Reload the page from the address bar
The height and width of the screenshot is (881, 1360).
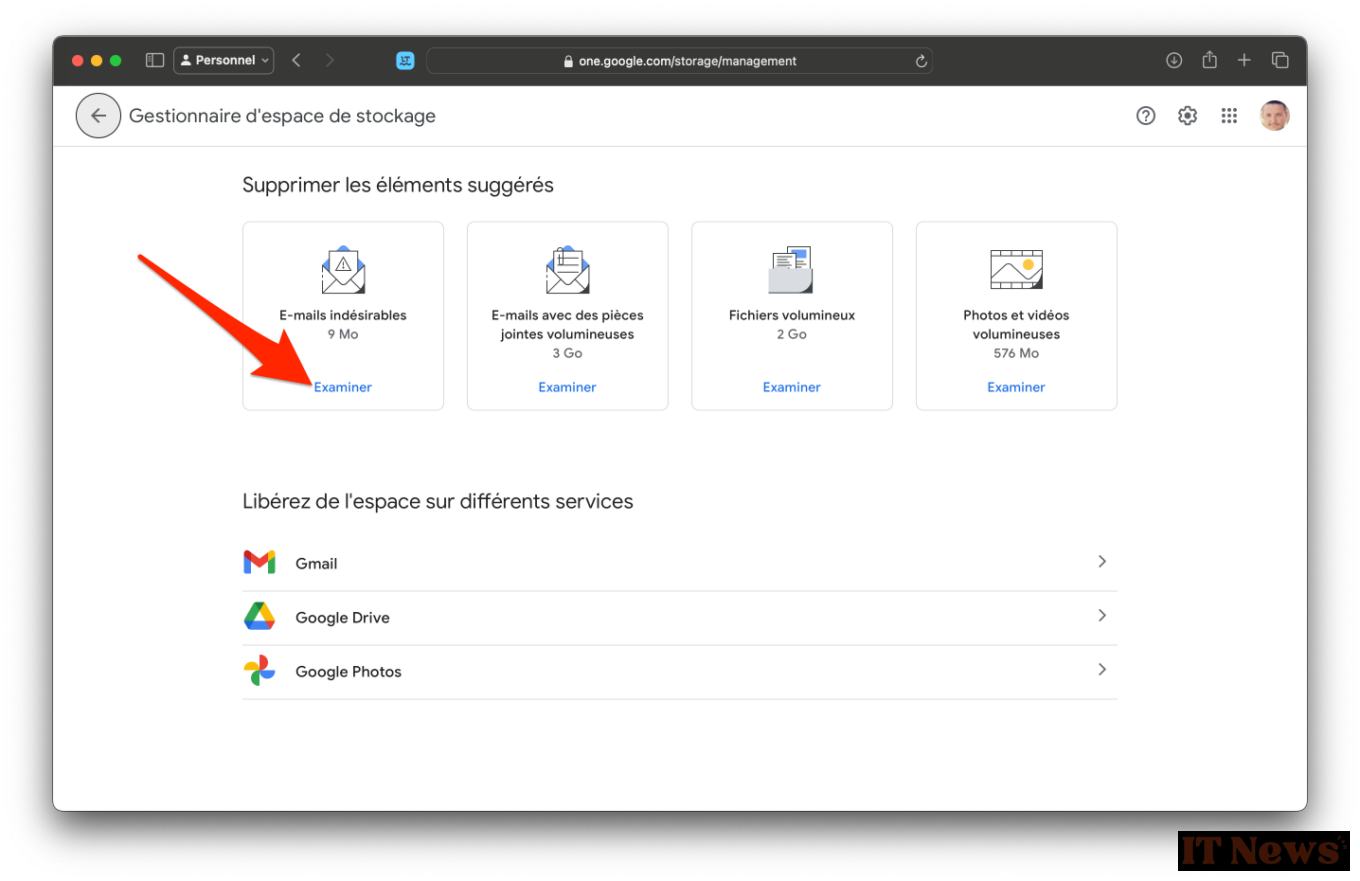click(x=921, y=61)
